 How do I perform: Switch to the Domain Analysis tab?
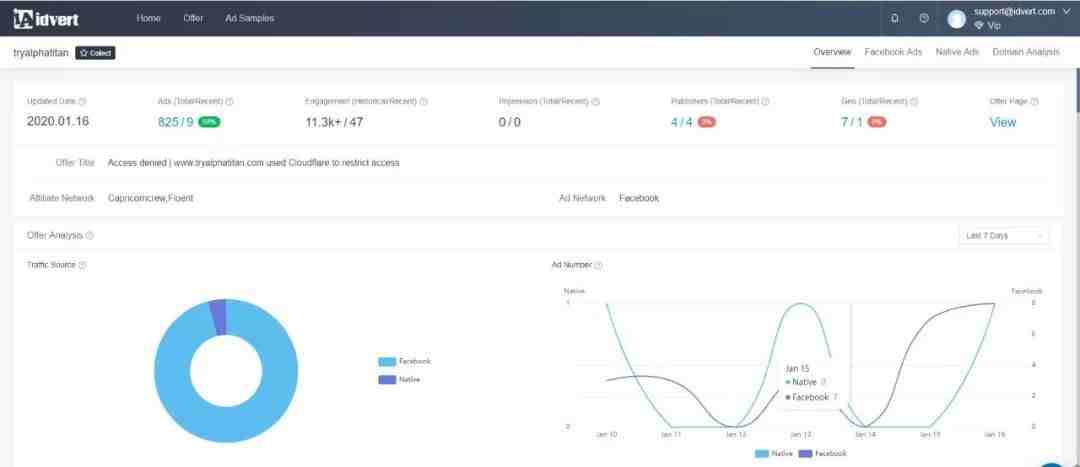(1025, 52)
